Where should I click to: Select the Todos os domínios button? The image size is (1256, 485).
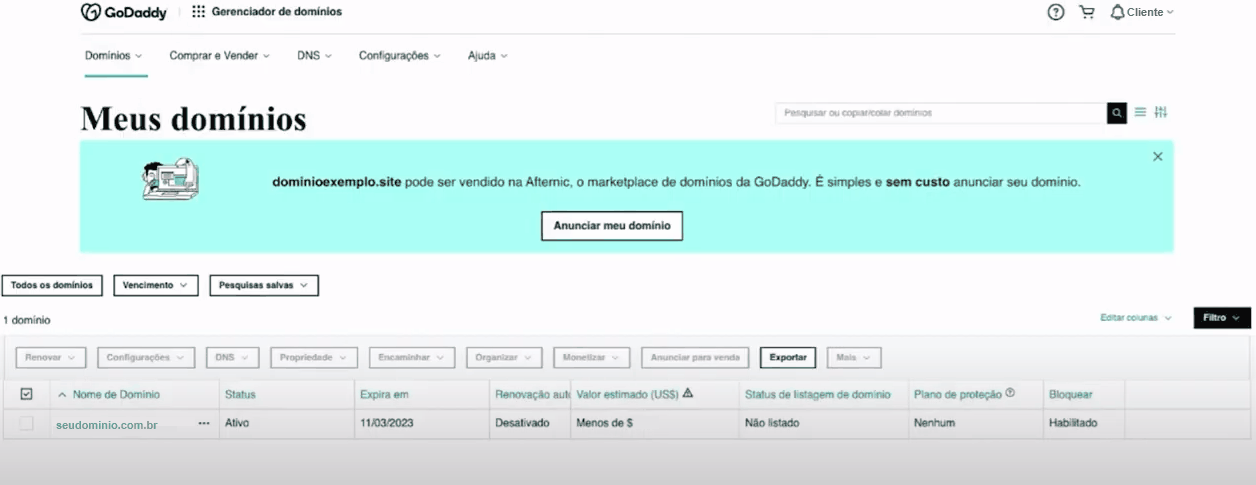tap(52, 285)
